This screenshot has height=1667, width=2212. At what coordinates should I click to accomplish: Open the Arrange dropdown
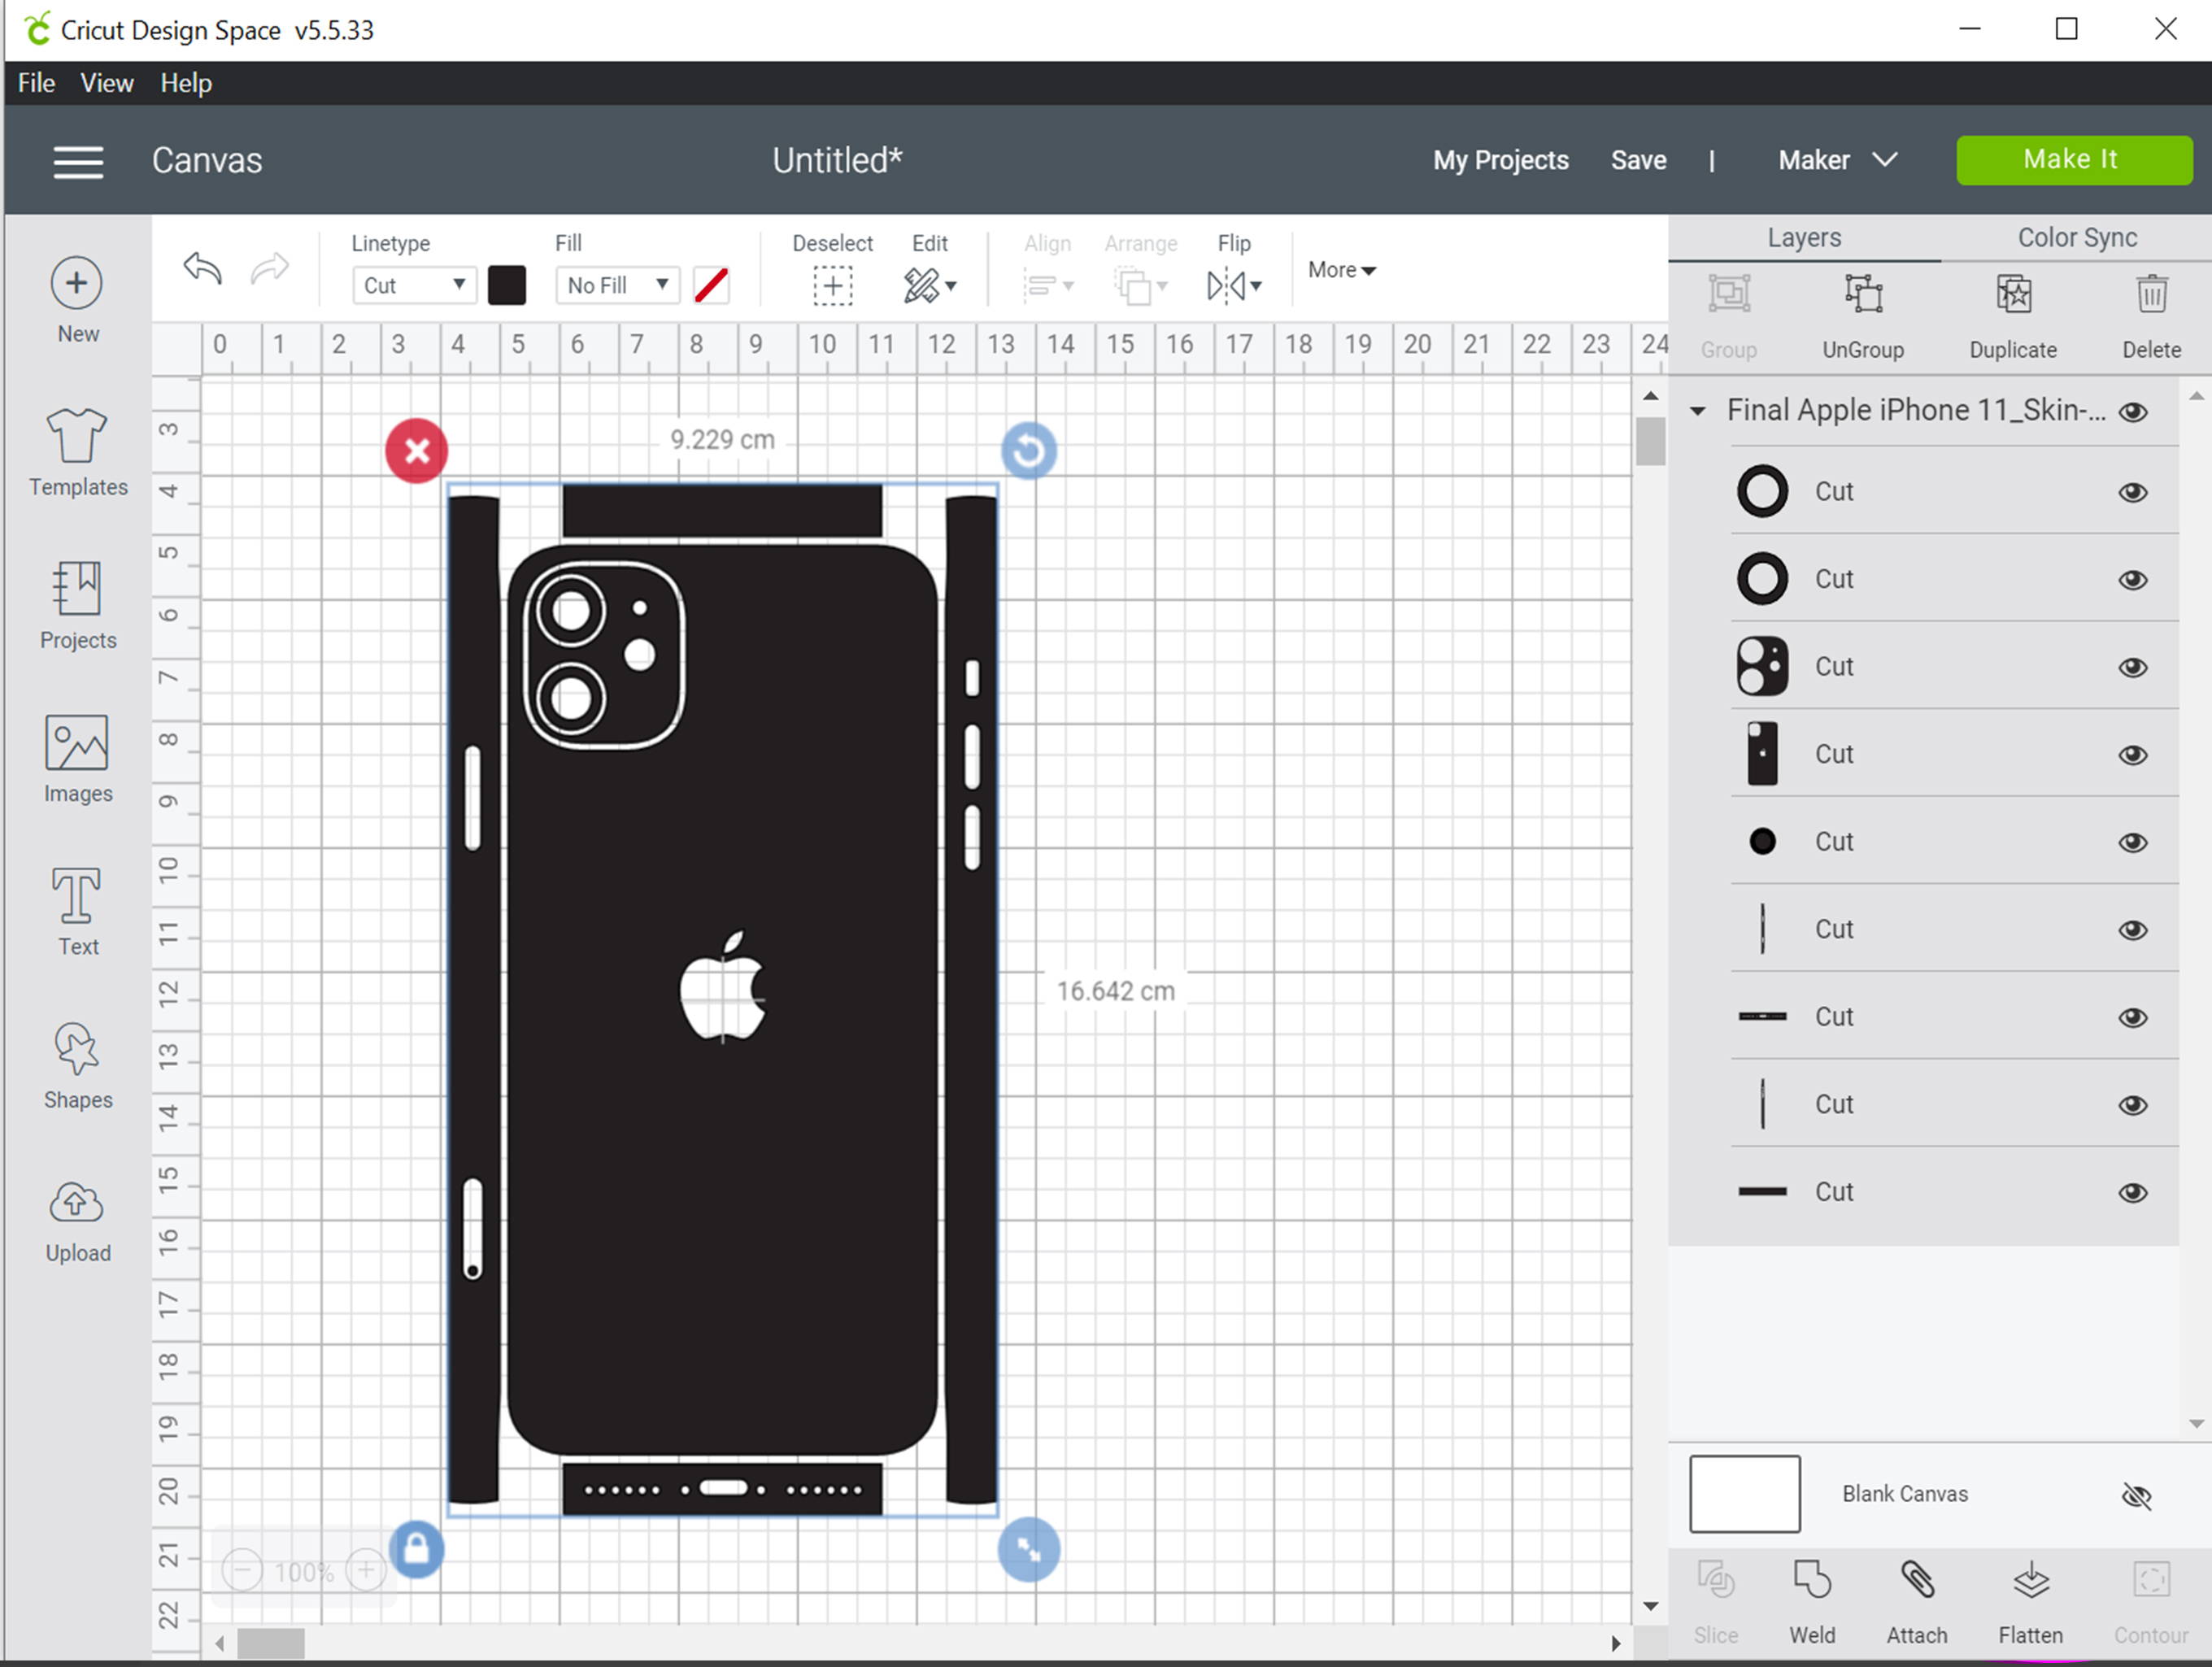click(1141, 286)
